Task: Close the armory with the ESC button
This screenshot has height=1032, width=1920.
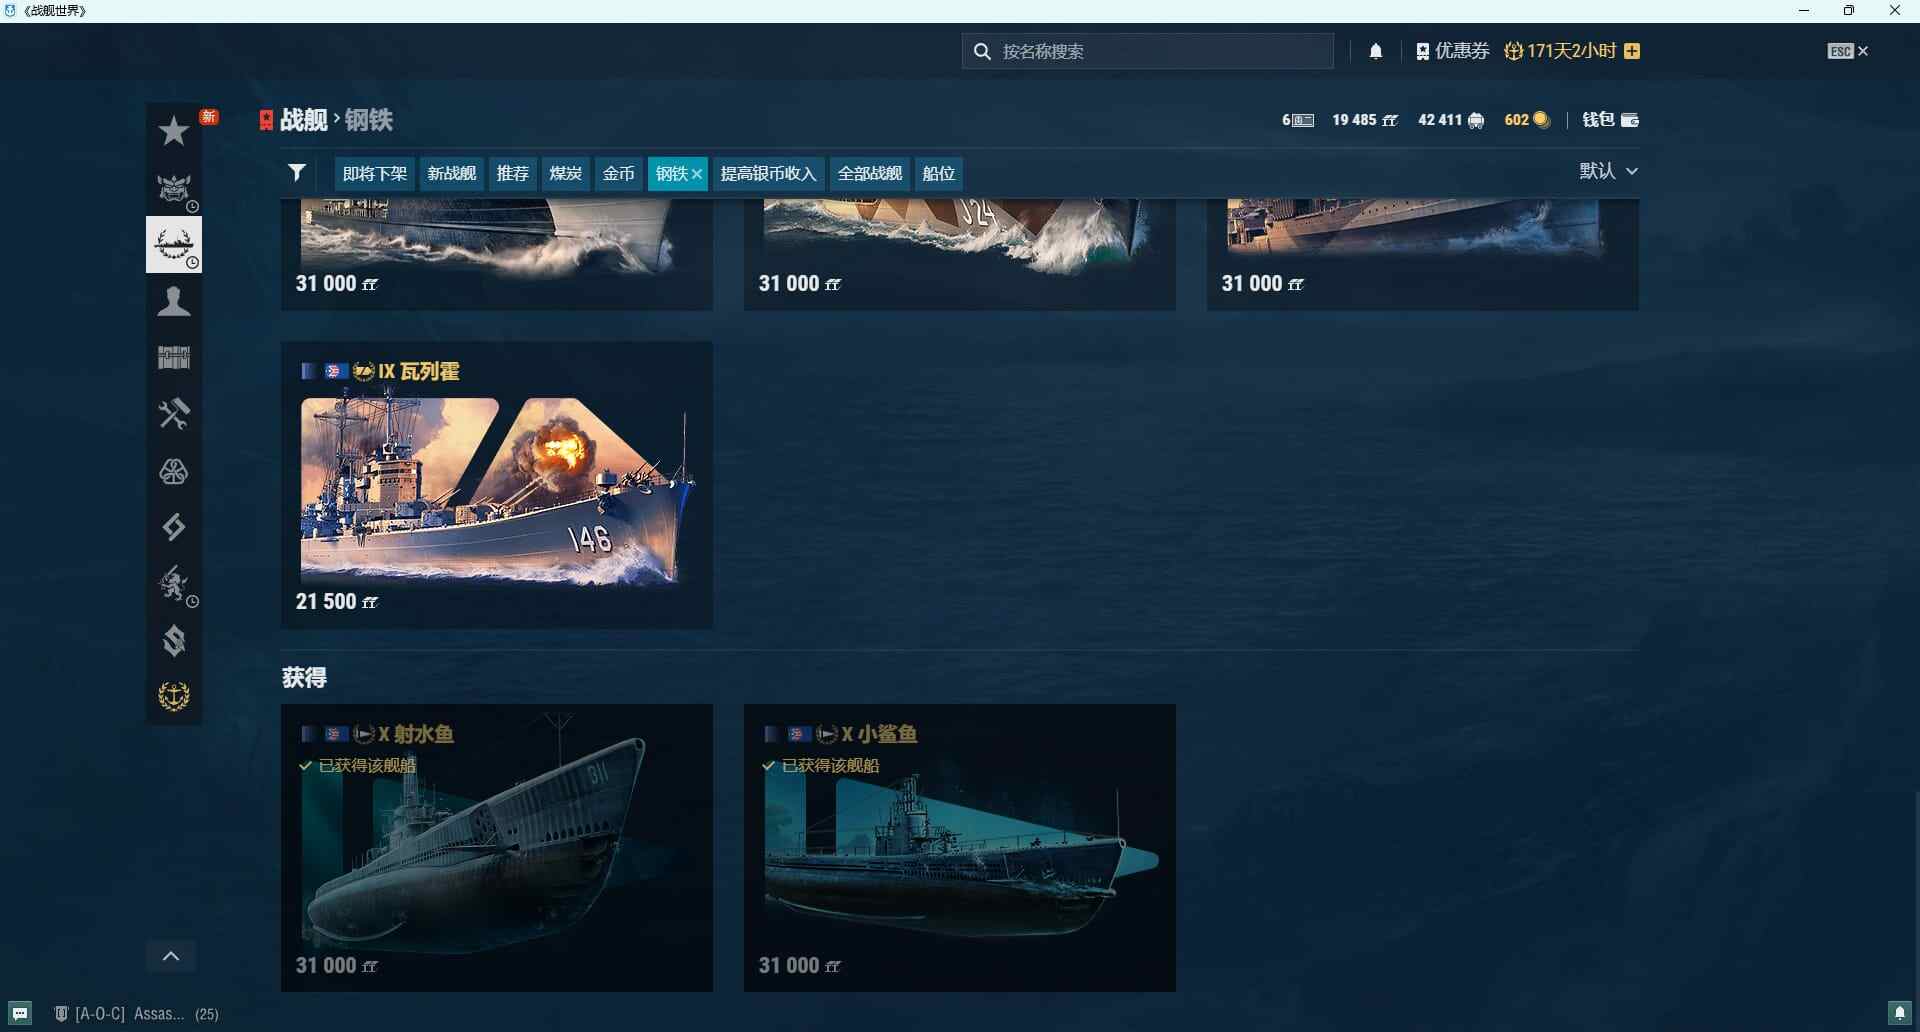Action: tap(1848, 51)
